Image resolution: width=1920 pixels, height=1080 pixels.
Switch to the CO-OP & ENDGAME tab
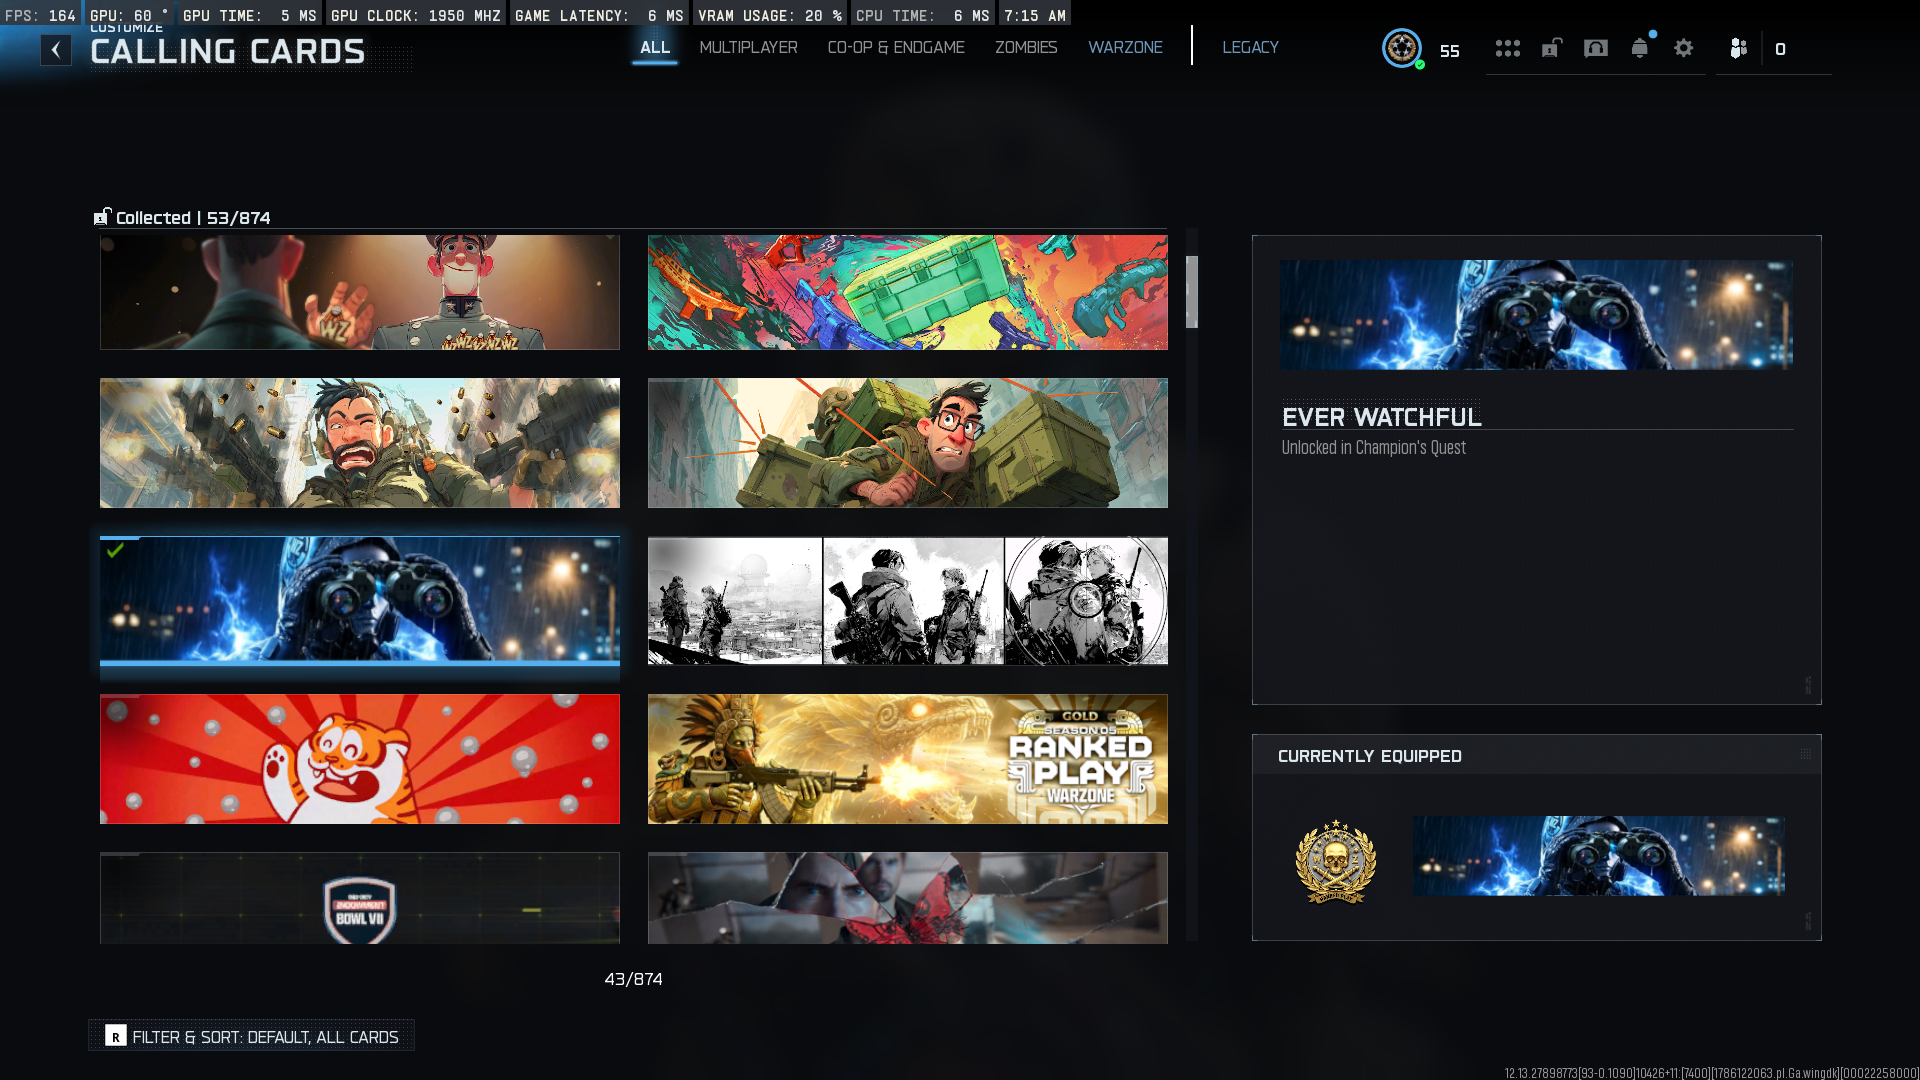896,47
